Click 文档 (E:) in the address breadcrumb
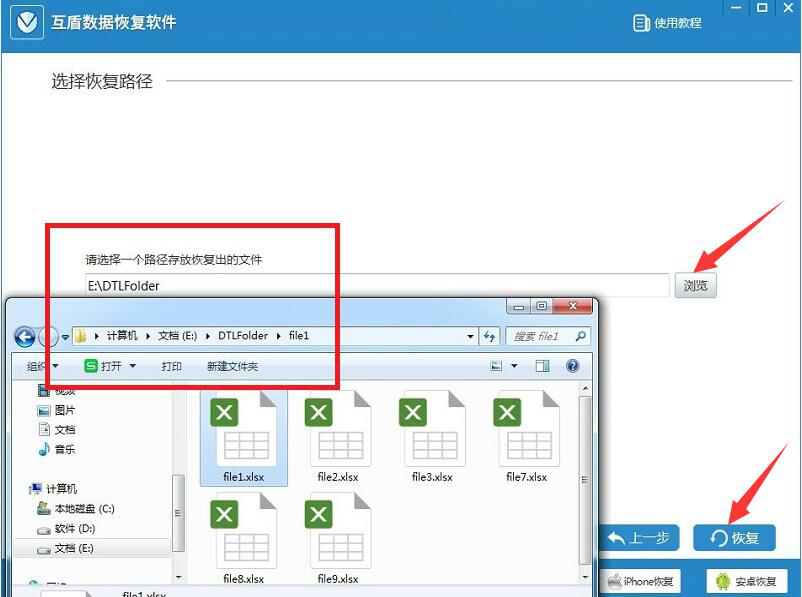Image resolution: width=802 pixels, height=597 pixels. (177, 336)
